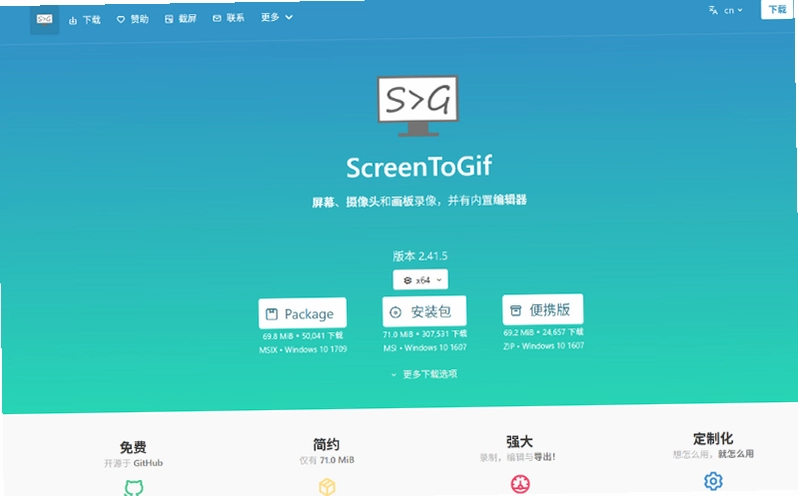Click the 强大 heading
The height and width of the screenshot is (496, 798).
pyautogui.click(x=520, y=442)
